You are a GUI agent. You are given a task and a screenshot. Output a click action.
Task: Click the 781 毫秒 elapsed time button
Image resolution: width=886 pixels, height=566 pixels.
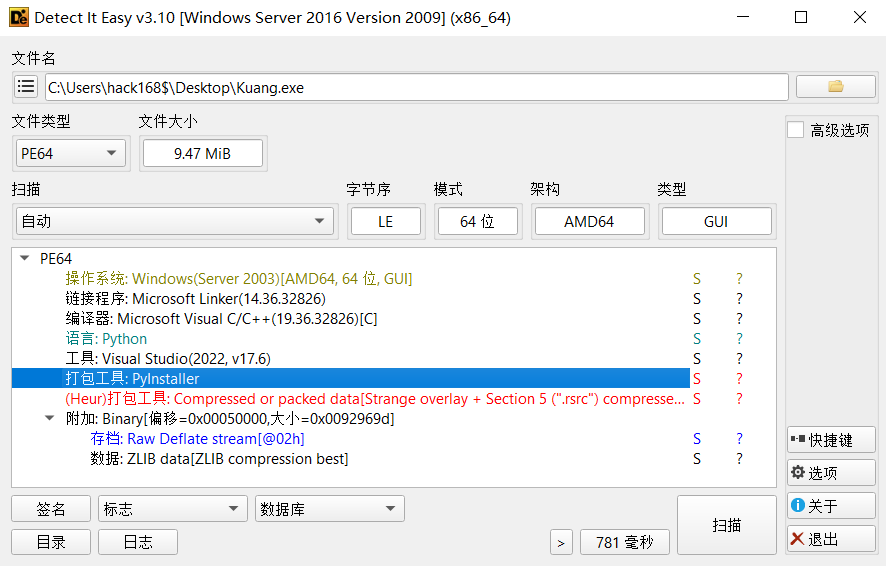point(624,542)
